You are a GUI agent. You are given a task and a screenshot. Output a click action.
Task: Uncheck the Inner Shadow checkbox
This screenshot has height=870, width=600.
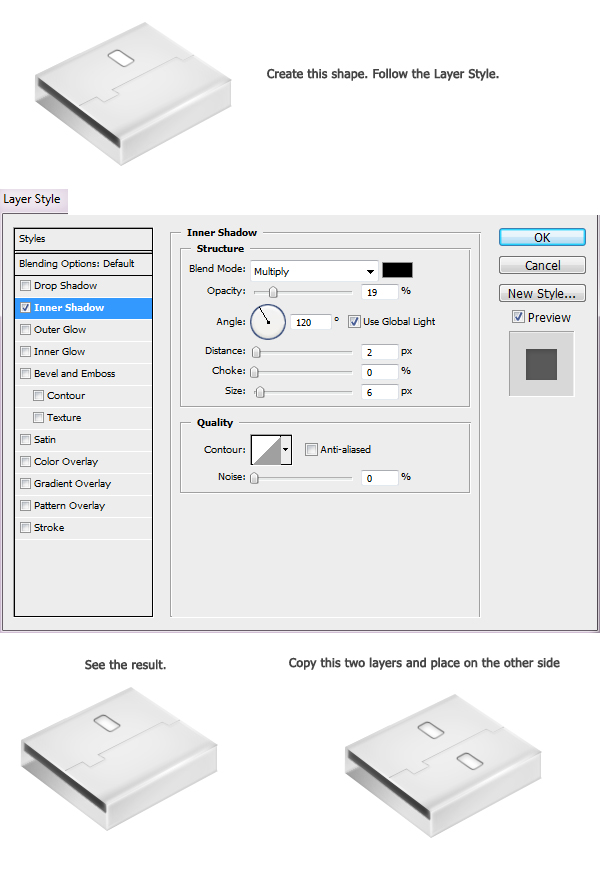point(25,307)
